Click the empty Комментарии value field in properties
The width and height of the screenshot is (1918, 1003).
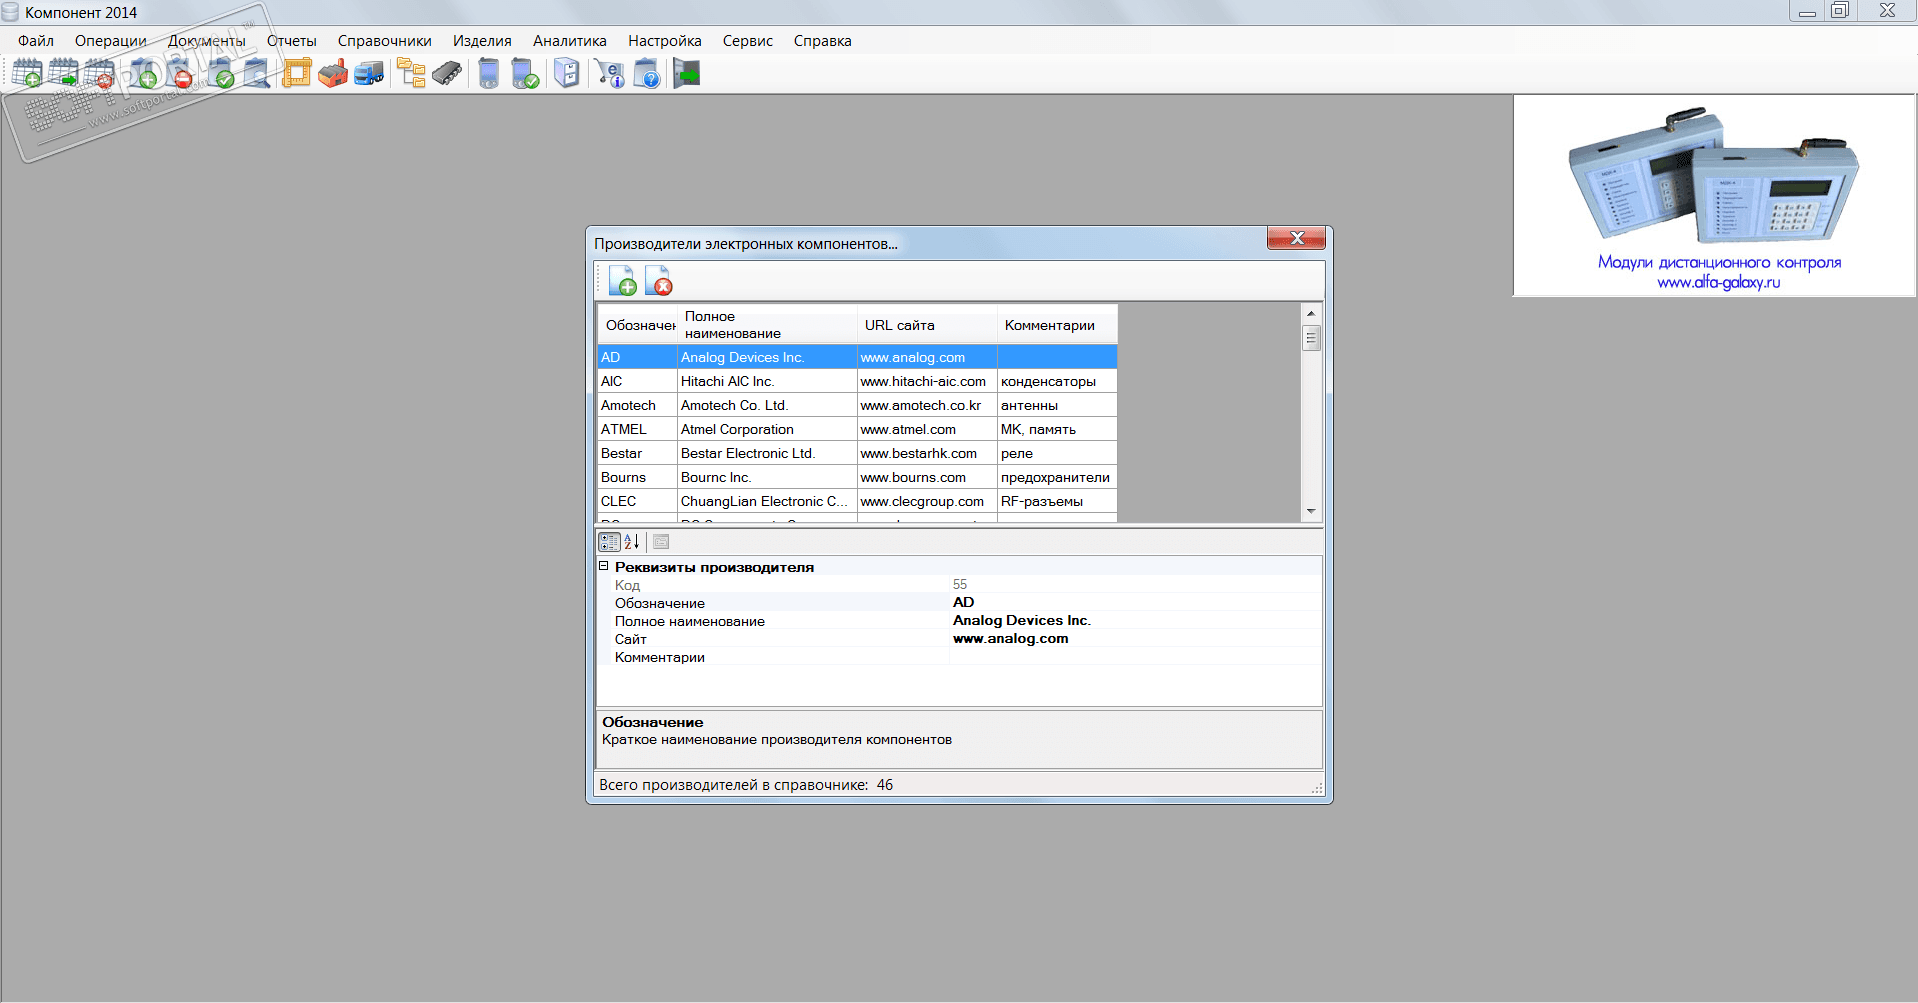coord(1136,656)
